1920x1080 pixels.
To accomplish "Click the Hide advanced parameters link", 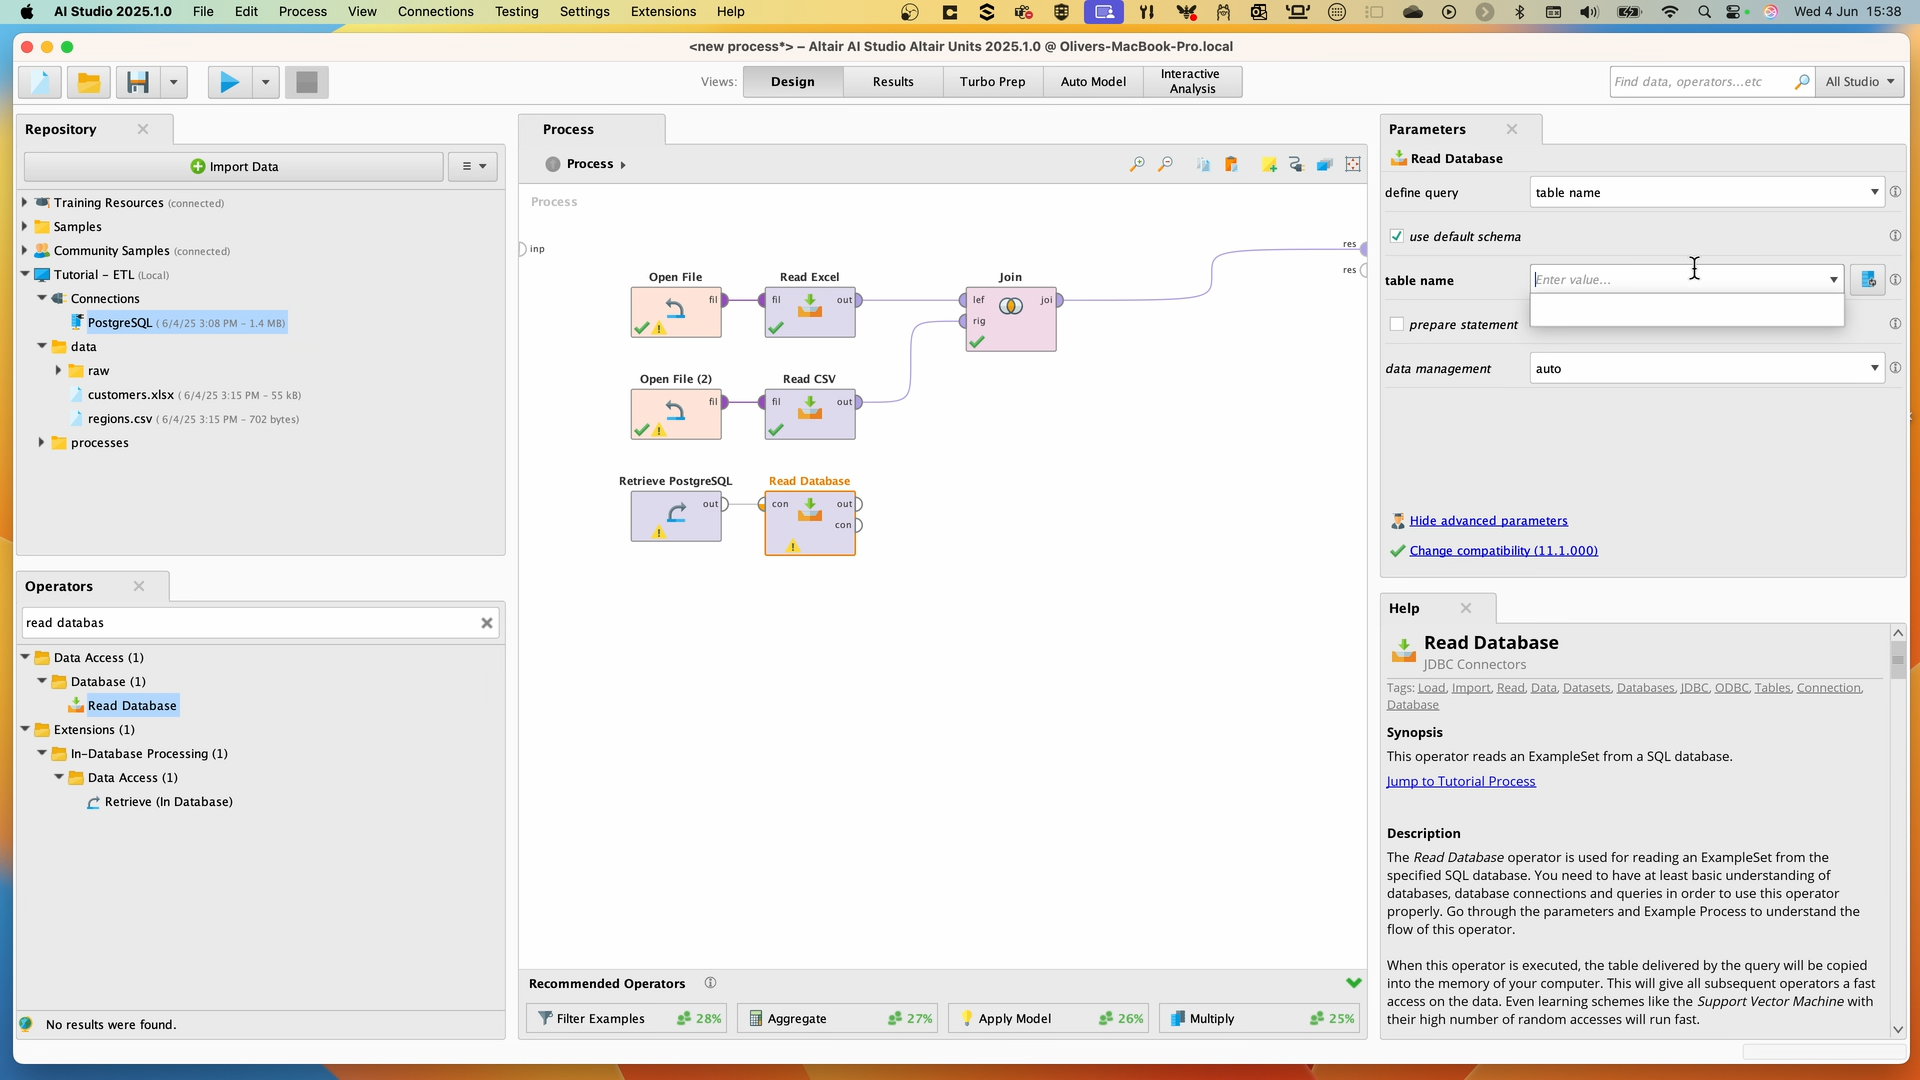I will click(x=1489, y=520).
